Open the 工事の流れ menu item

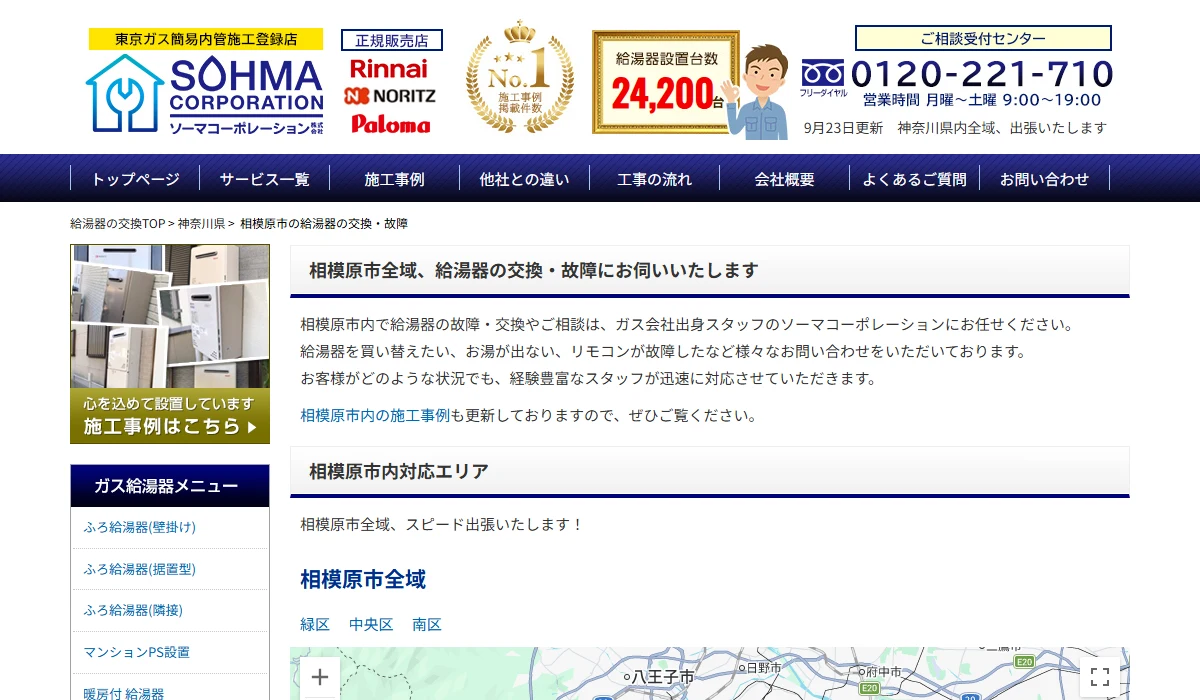tap(655, 179)
